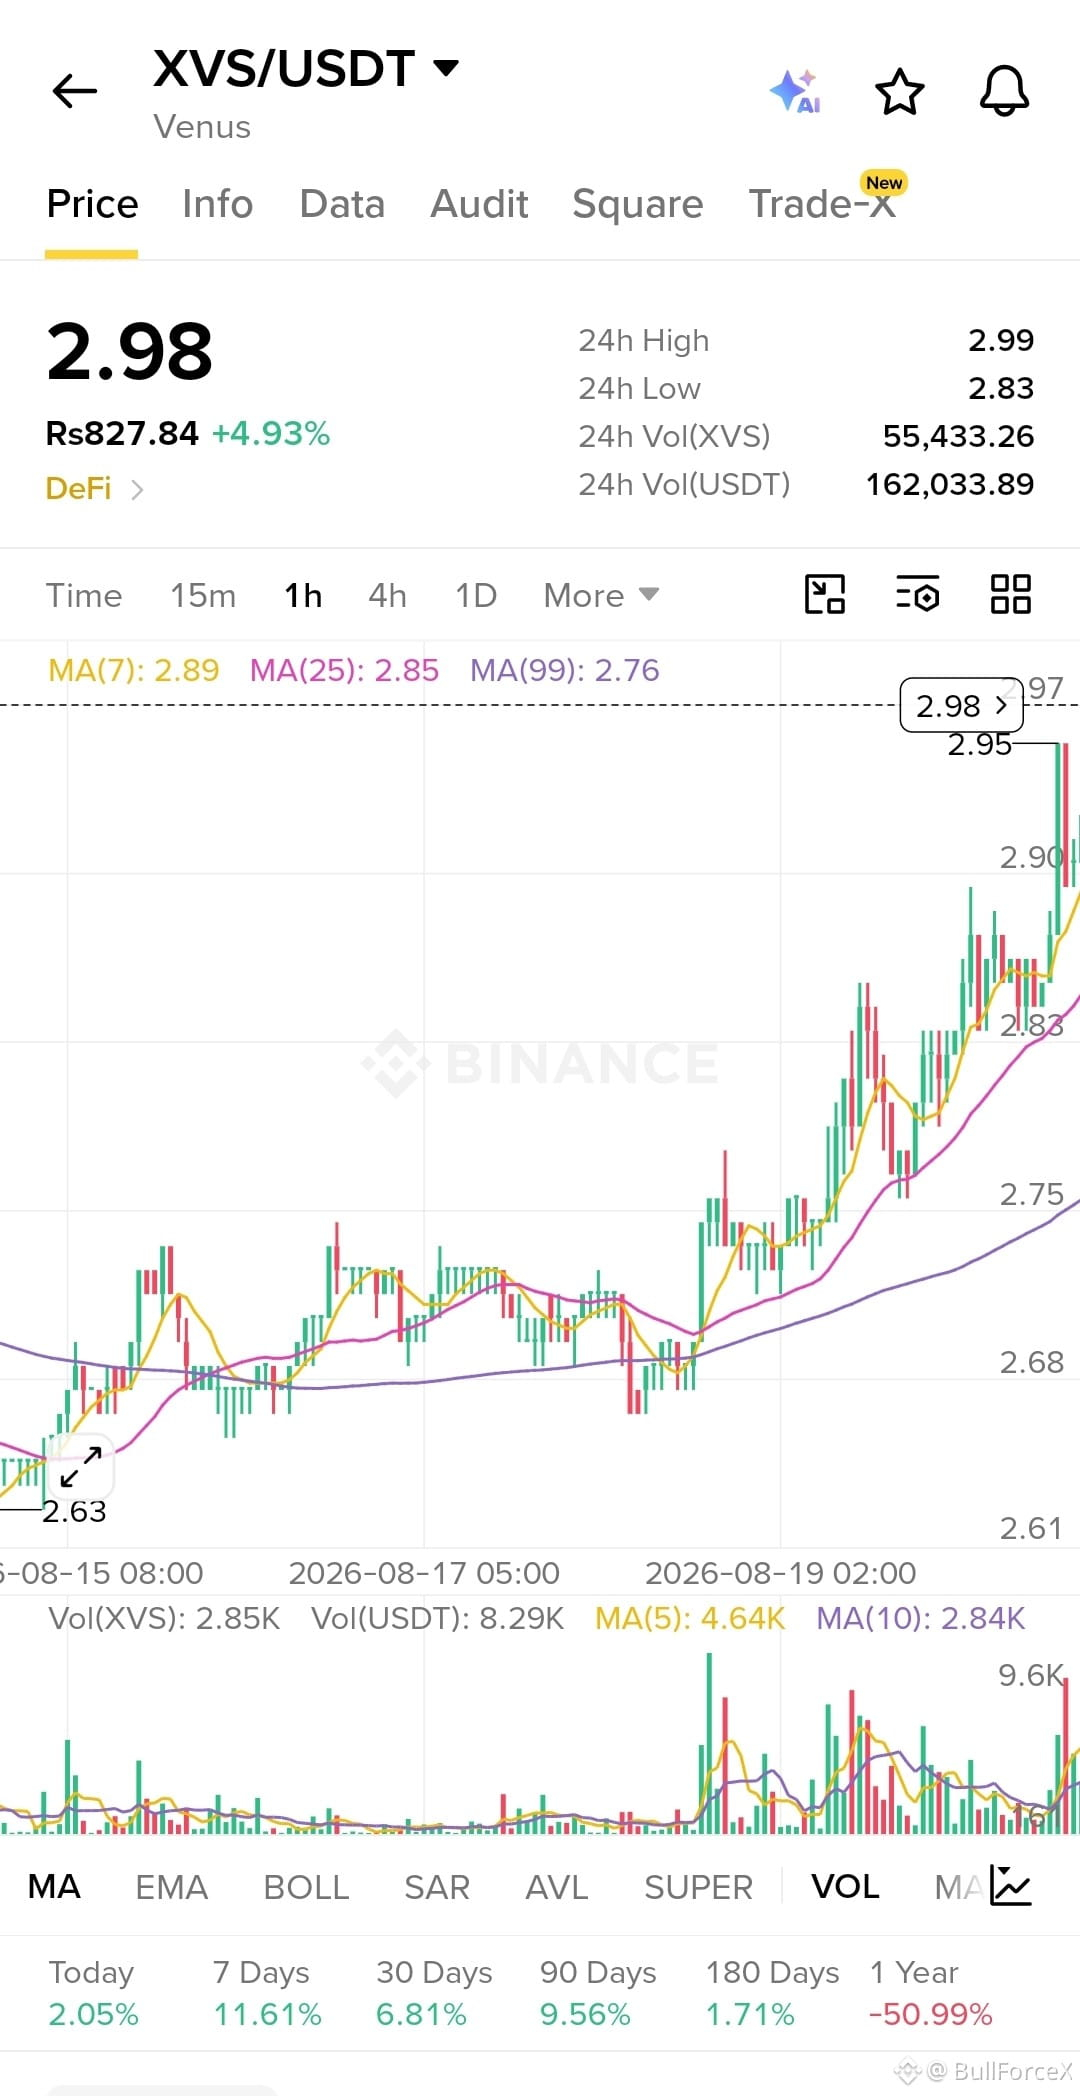Toggle the VOL sub-indicator

coord(845,1886)
